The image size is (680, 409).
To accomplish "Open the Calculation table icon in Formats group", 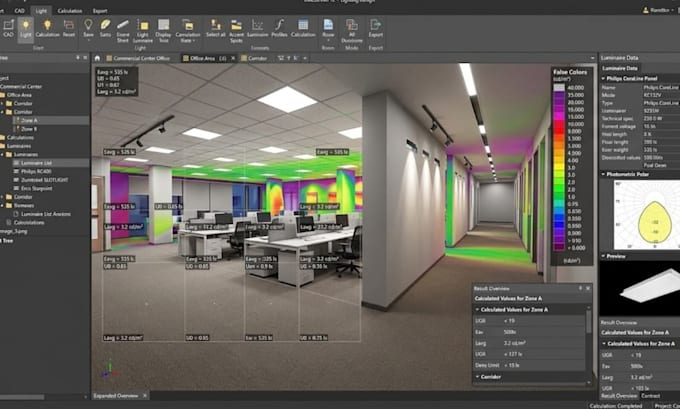I will click(x=303, y=29).
